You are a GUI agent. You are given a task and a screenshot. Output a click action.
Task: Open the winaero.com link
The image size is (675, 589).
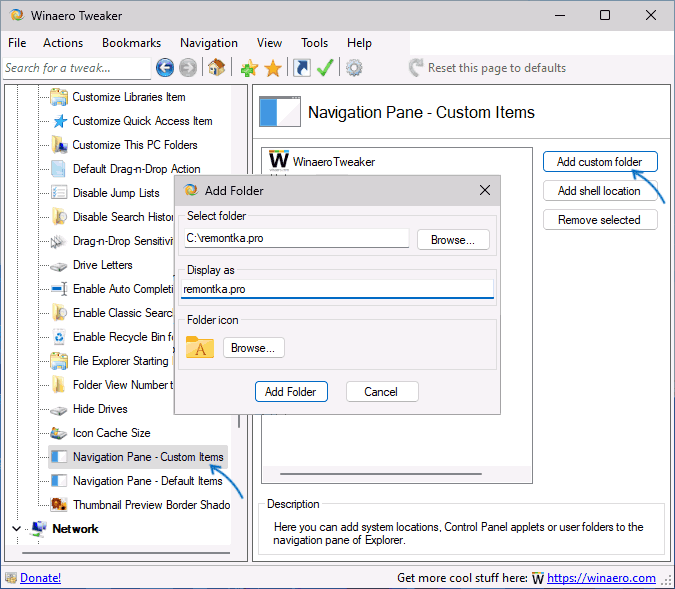(601, 578)
